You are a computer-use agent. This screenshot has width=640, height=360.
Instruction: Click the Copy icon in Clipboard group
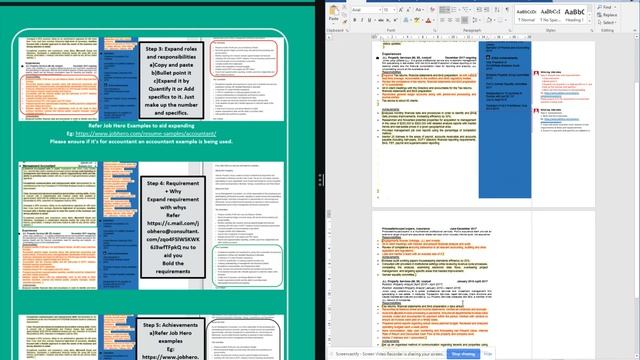tap(344, 14)
